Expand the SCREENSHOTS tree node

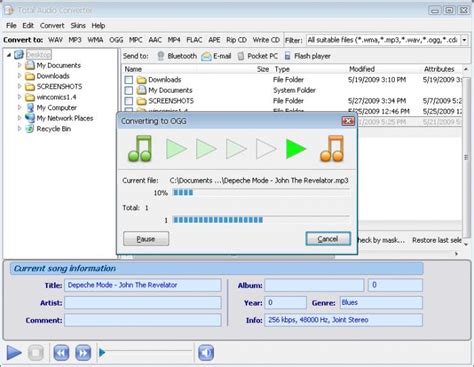19,86
